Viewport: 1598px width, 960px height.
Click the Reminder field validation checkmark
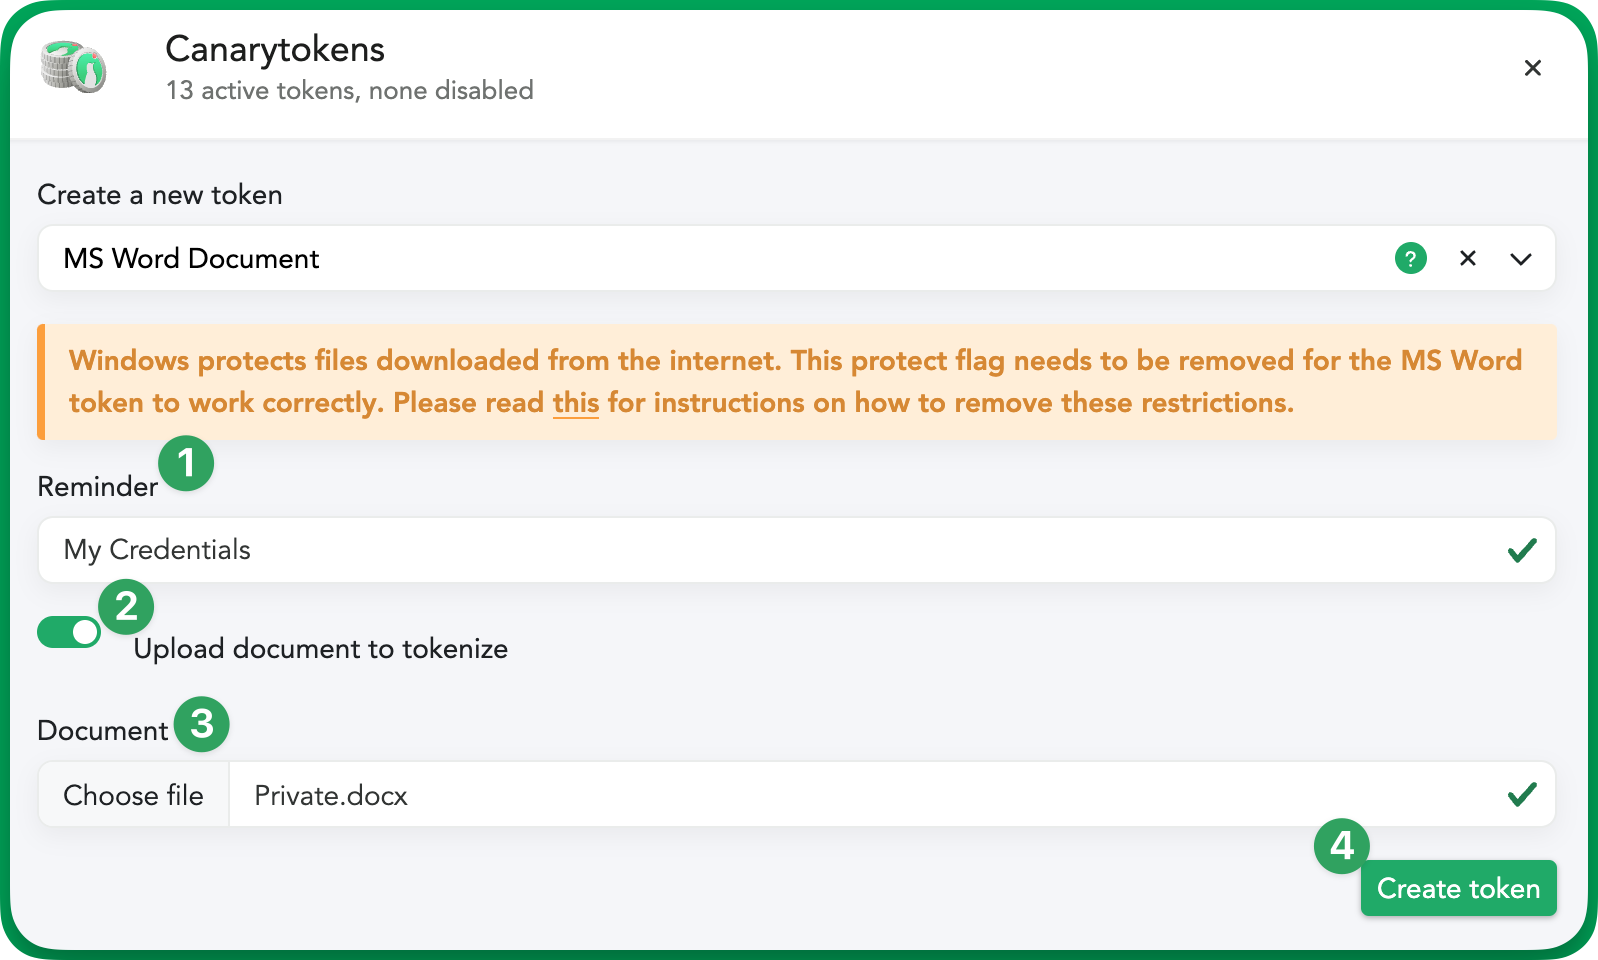pyautogui.click(x=1522, y=550)
